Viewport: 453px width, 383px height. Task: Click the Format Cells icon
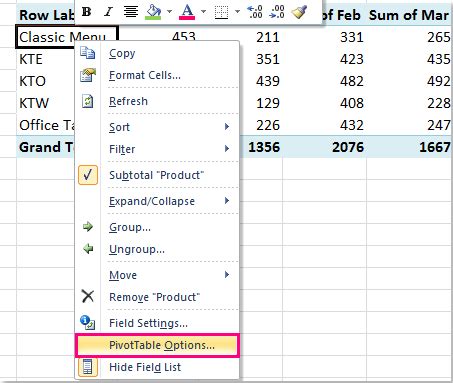click(88, 75)
